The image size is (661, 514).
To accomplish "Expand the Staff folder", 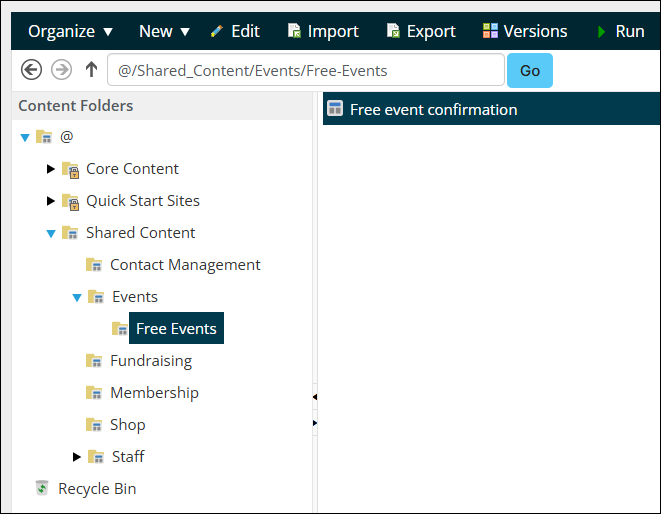I will [76, 457].
